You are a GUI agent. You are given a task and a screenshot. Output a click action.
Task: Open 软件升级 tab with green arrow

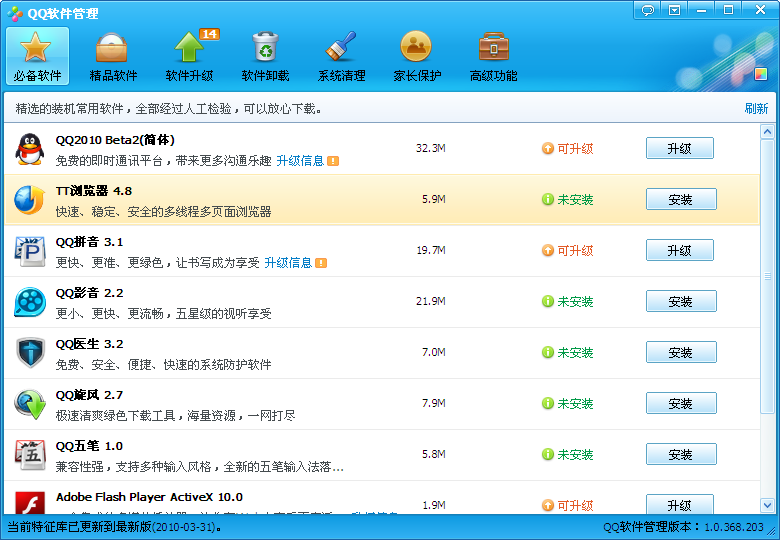190,56
